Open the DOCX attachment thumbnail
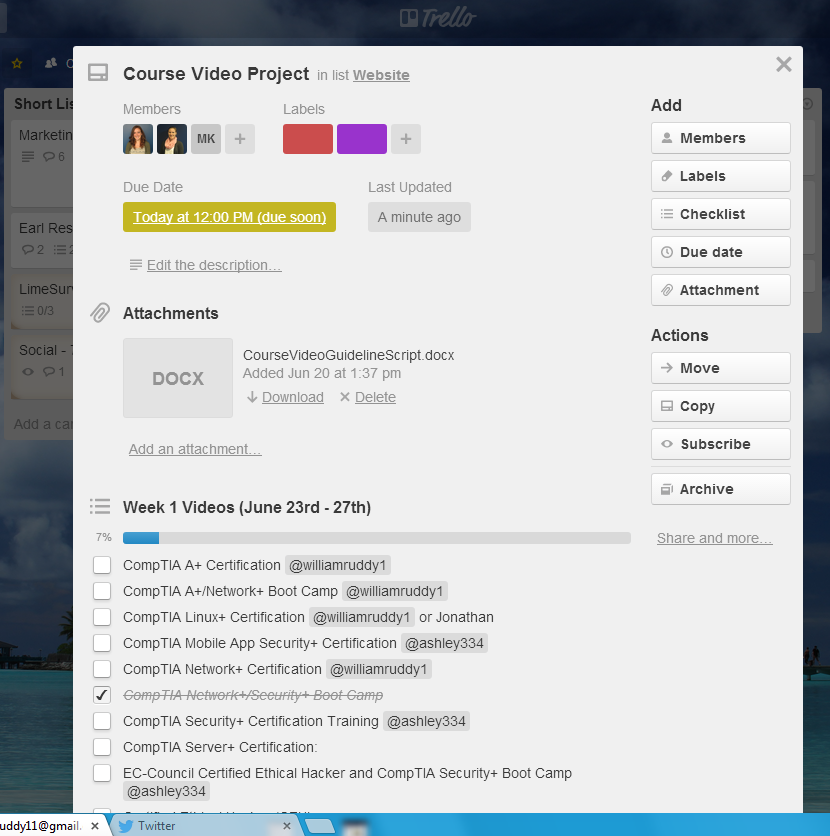 (x=178, y=378)
